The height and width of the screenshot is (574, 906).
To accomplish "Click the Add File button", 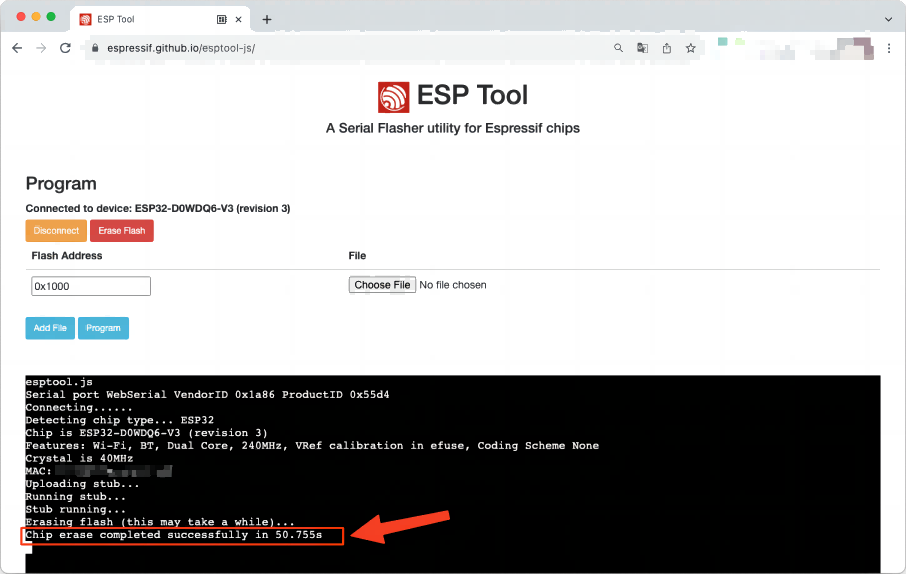I will [50, 328].
